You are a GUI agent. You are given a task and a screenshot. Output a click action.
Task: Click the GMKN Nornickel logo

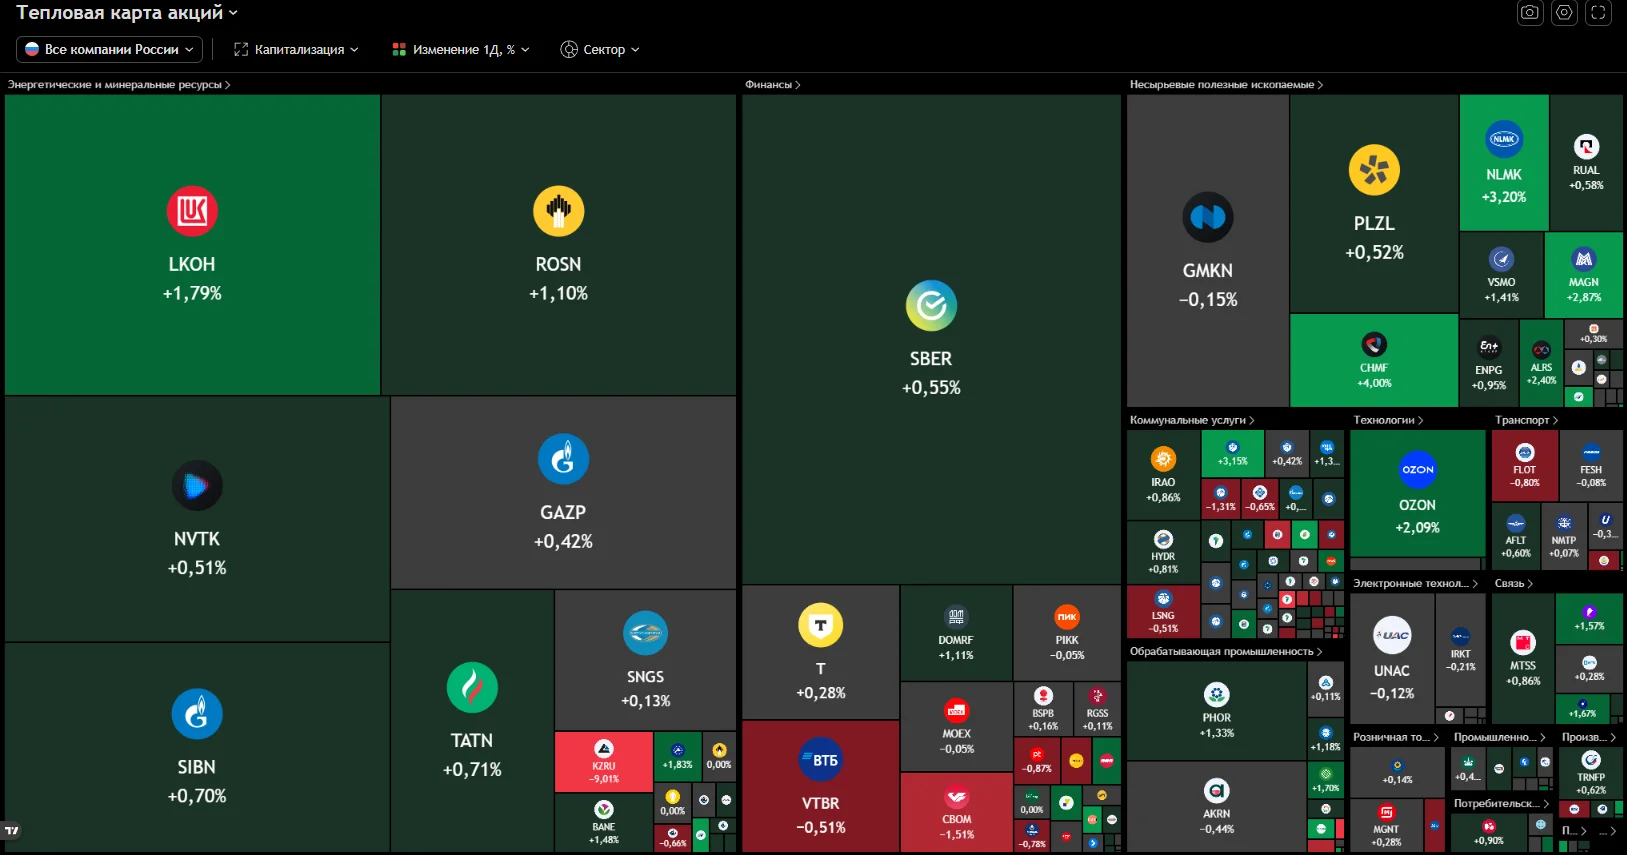click(x=1208, y=217)
